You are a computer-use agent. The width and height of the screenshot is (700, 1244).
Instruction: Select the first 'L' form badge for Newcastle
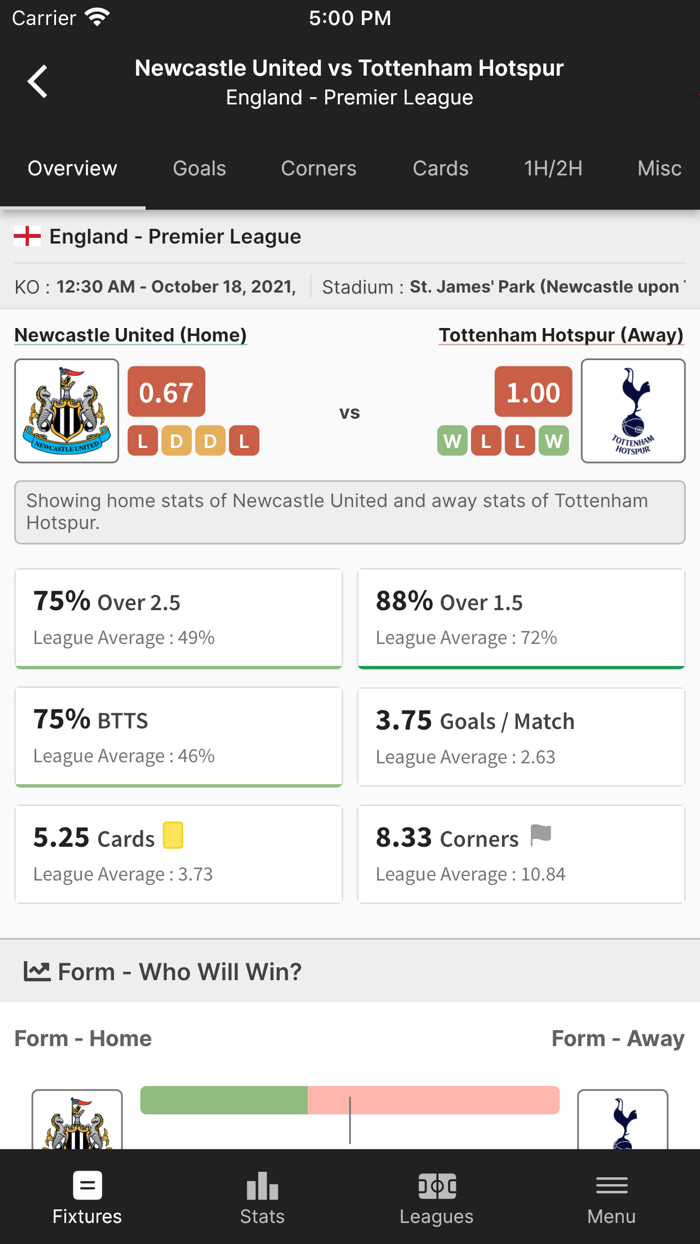tap(141, 440)
